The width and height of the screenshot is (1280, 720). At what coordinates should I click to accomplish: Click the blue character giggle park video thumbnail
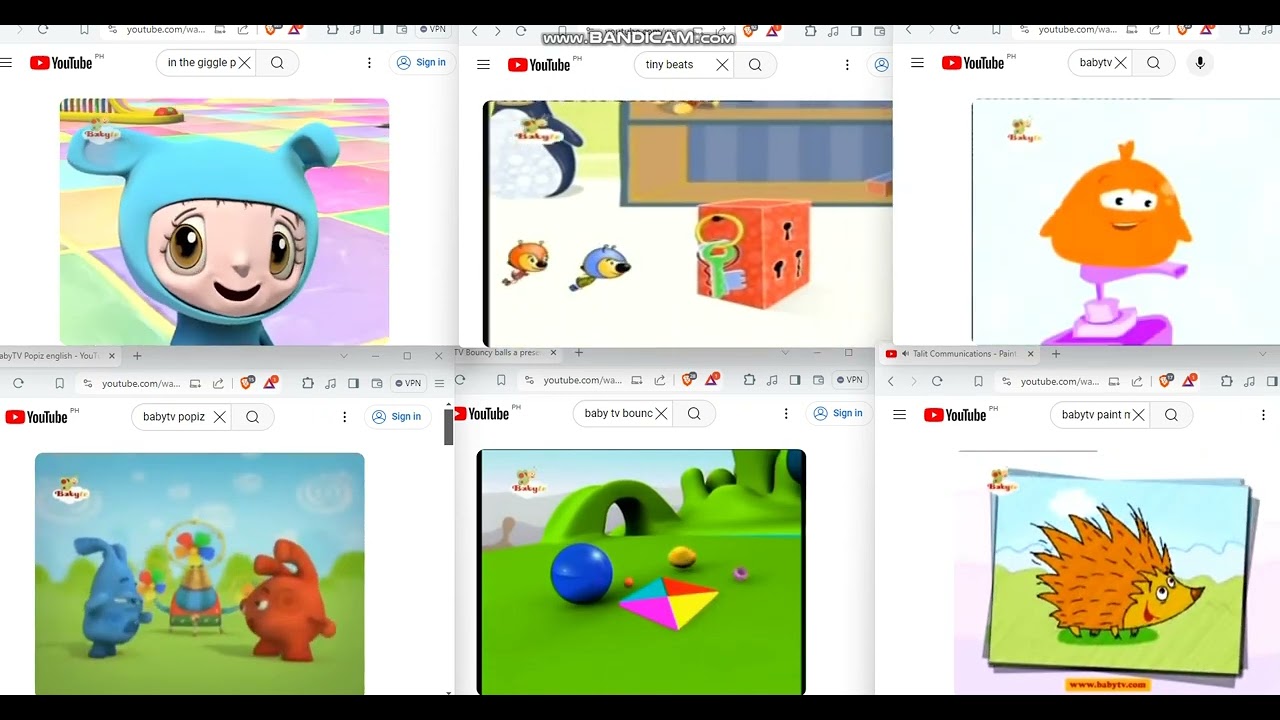tap(224, 222)
